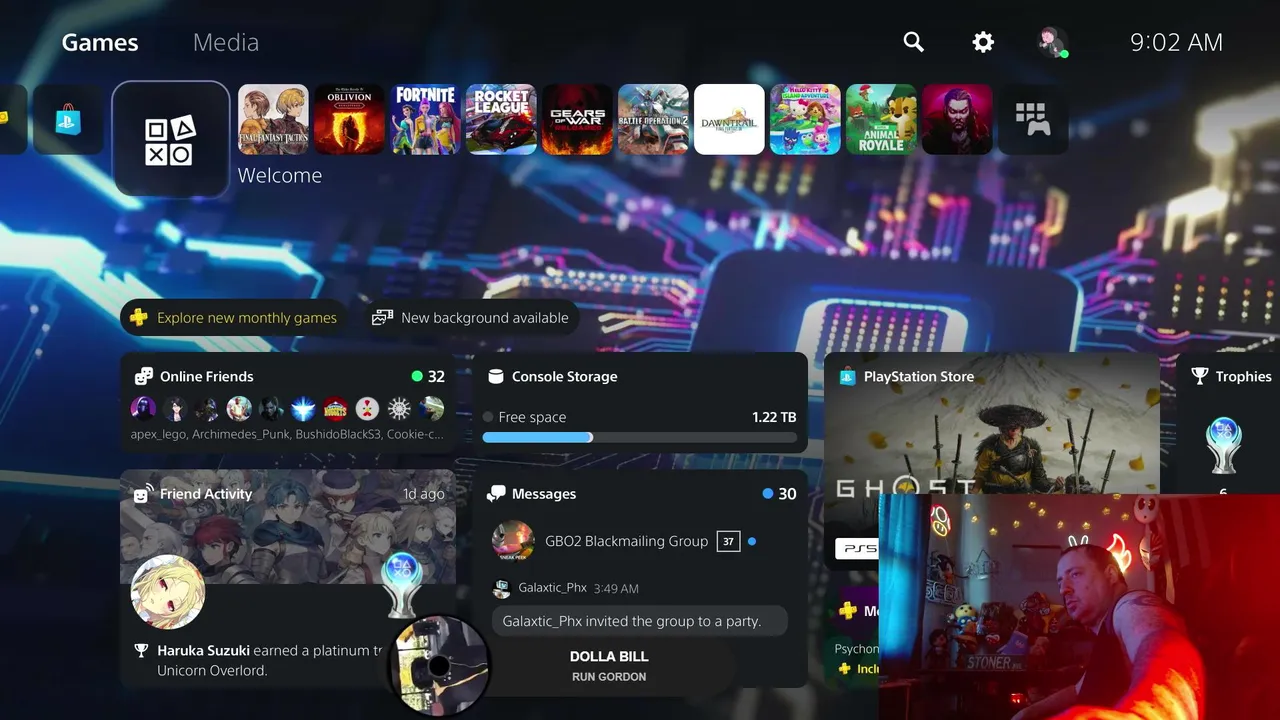Image resolution: width=1280 pixels, height=720 pixels.
Task: Click the Friend Activity platinum trophy badge
Action: pos(403,585)
